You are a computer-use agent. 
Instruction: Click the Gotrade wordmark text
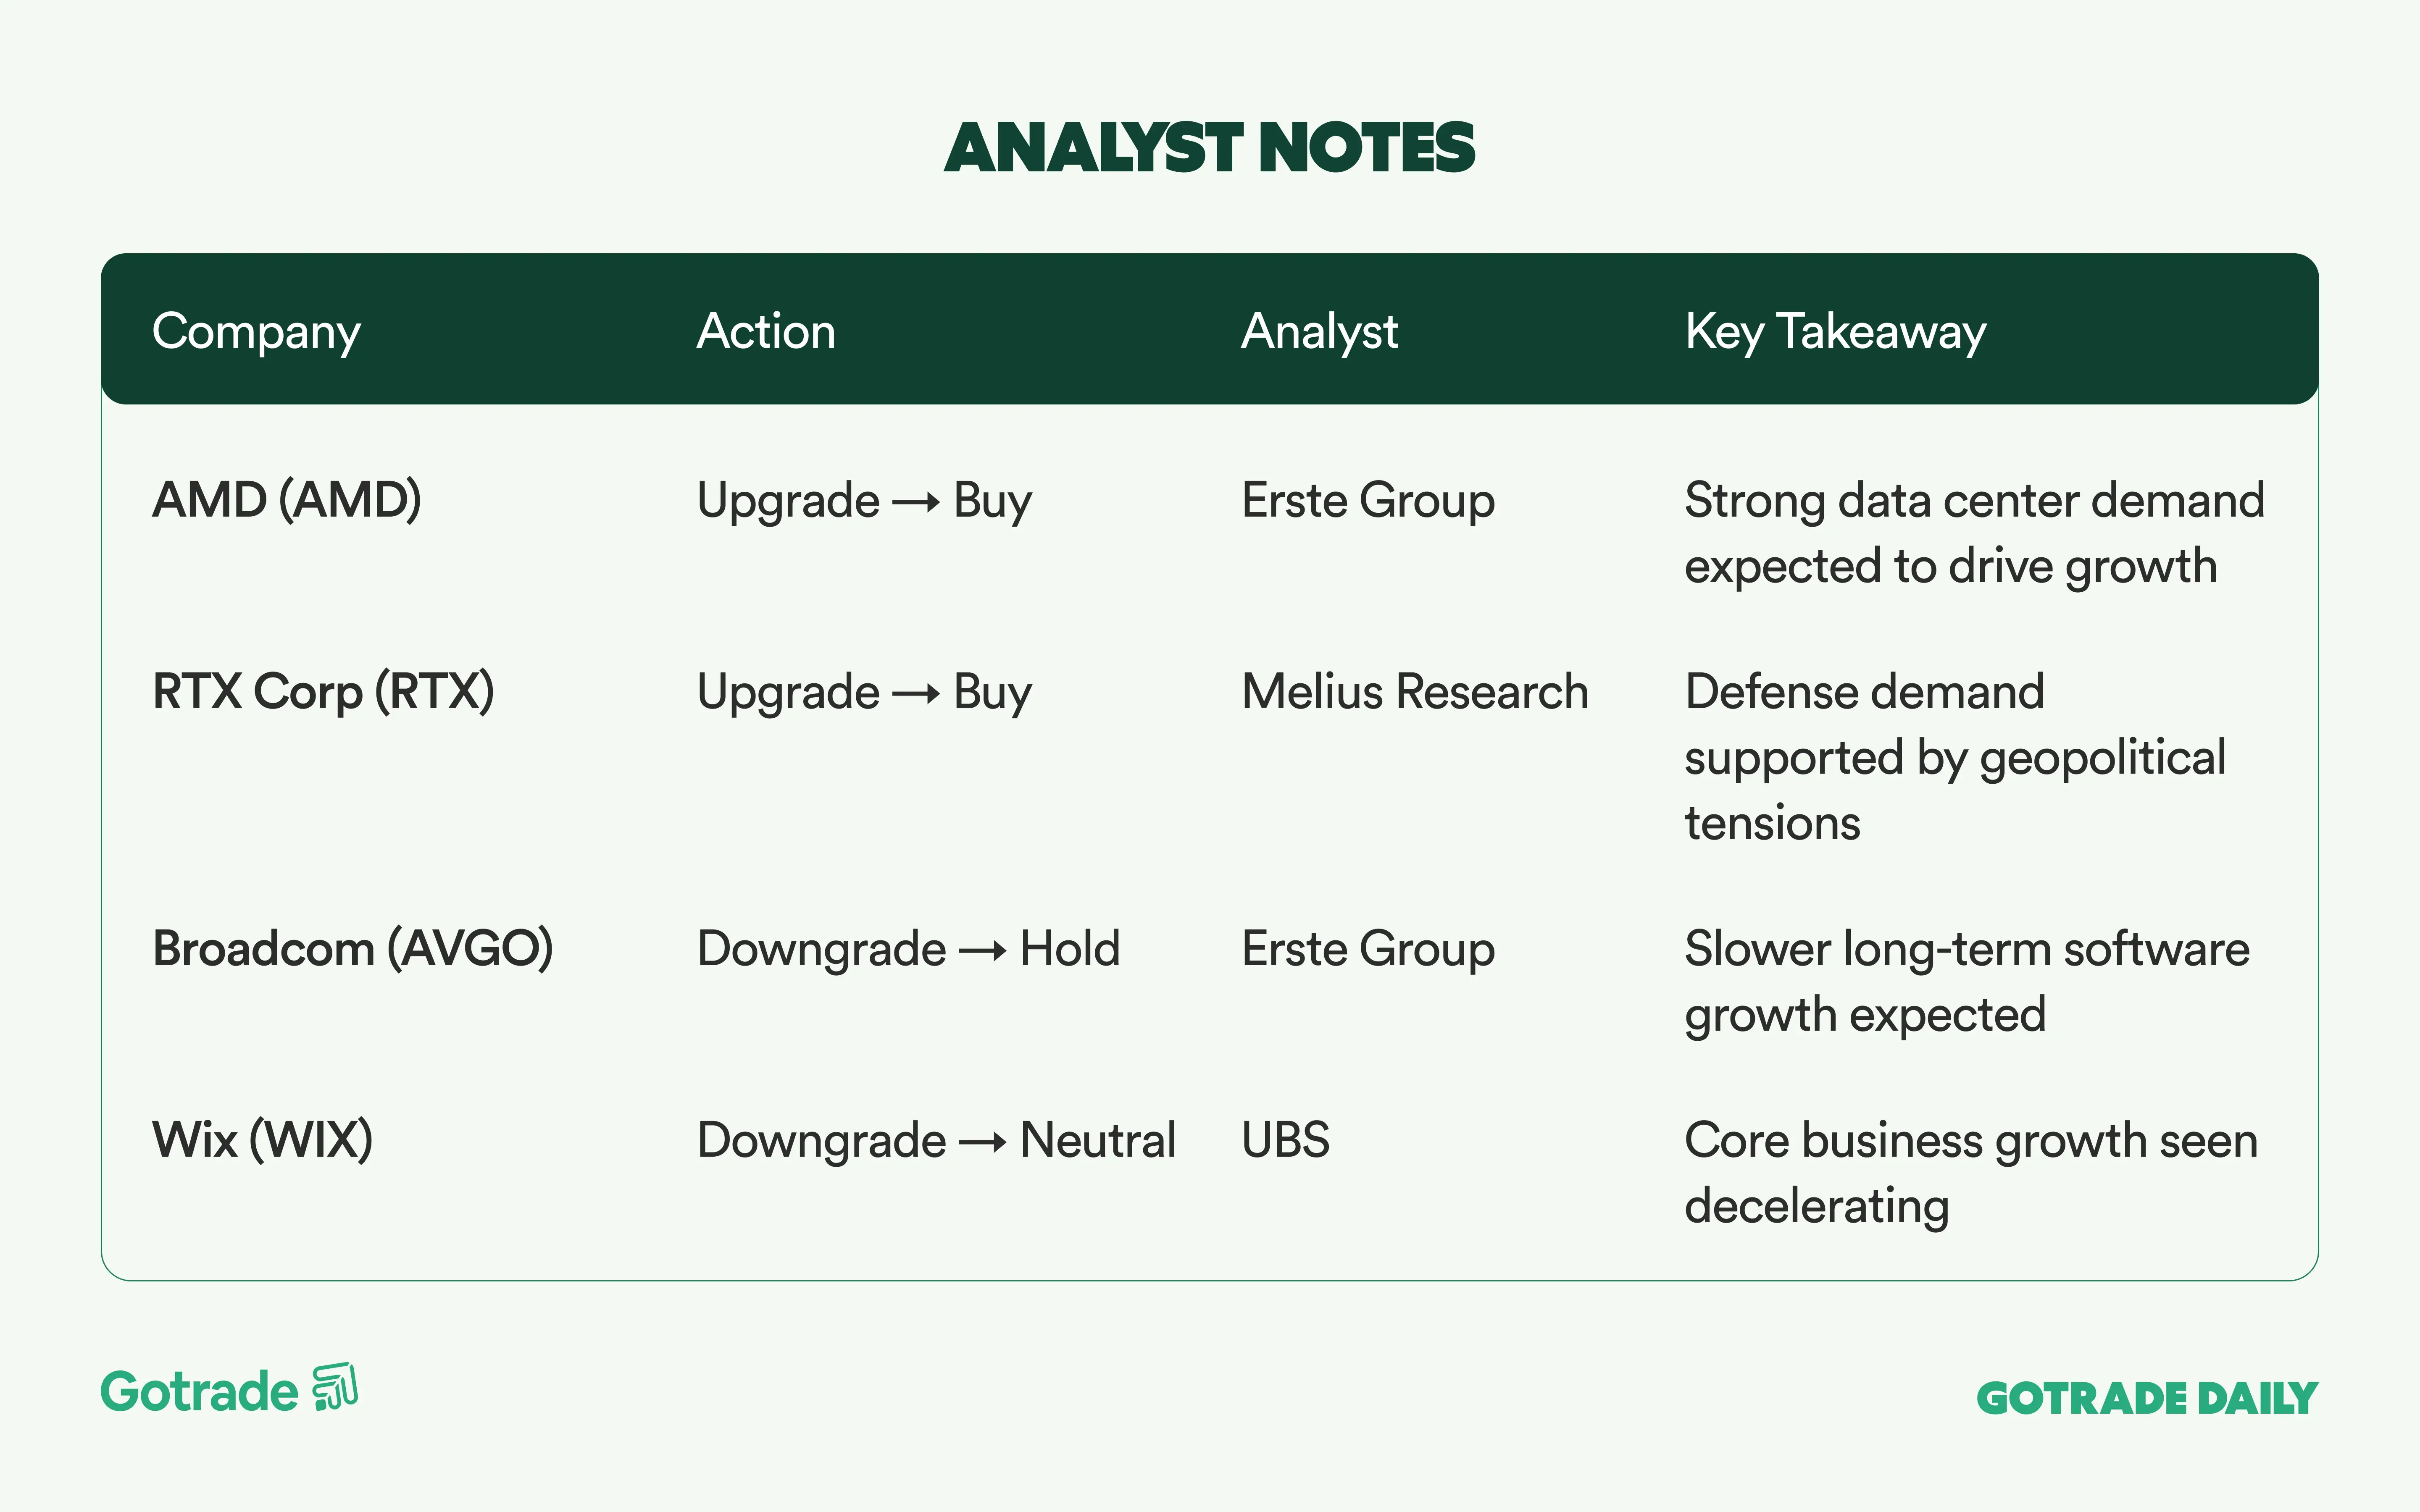coord(200,1392)
